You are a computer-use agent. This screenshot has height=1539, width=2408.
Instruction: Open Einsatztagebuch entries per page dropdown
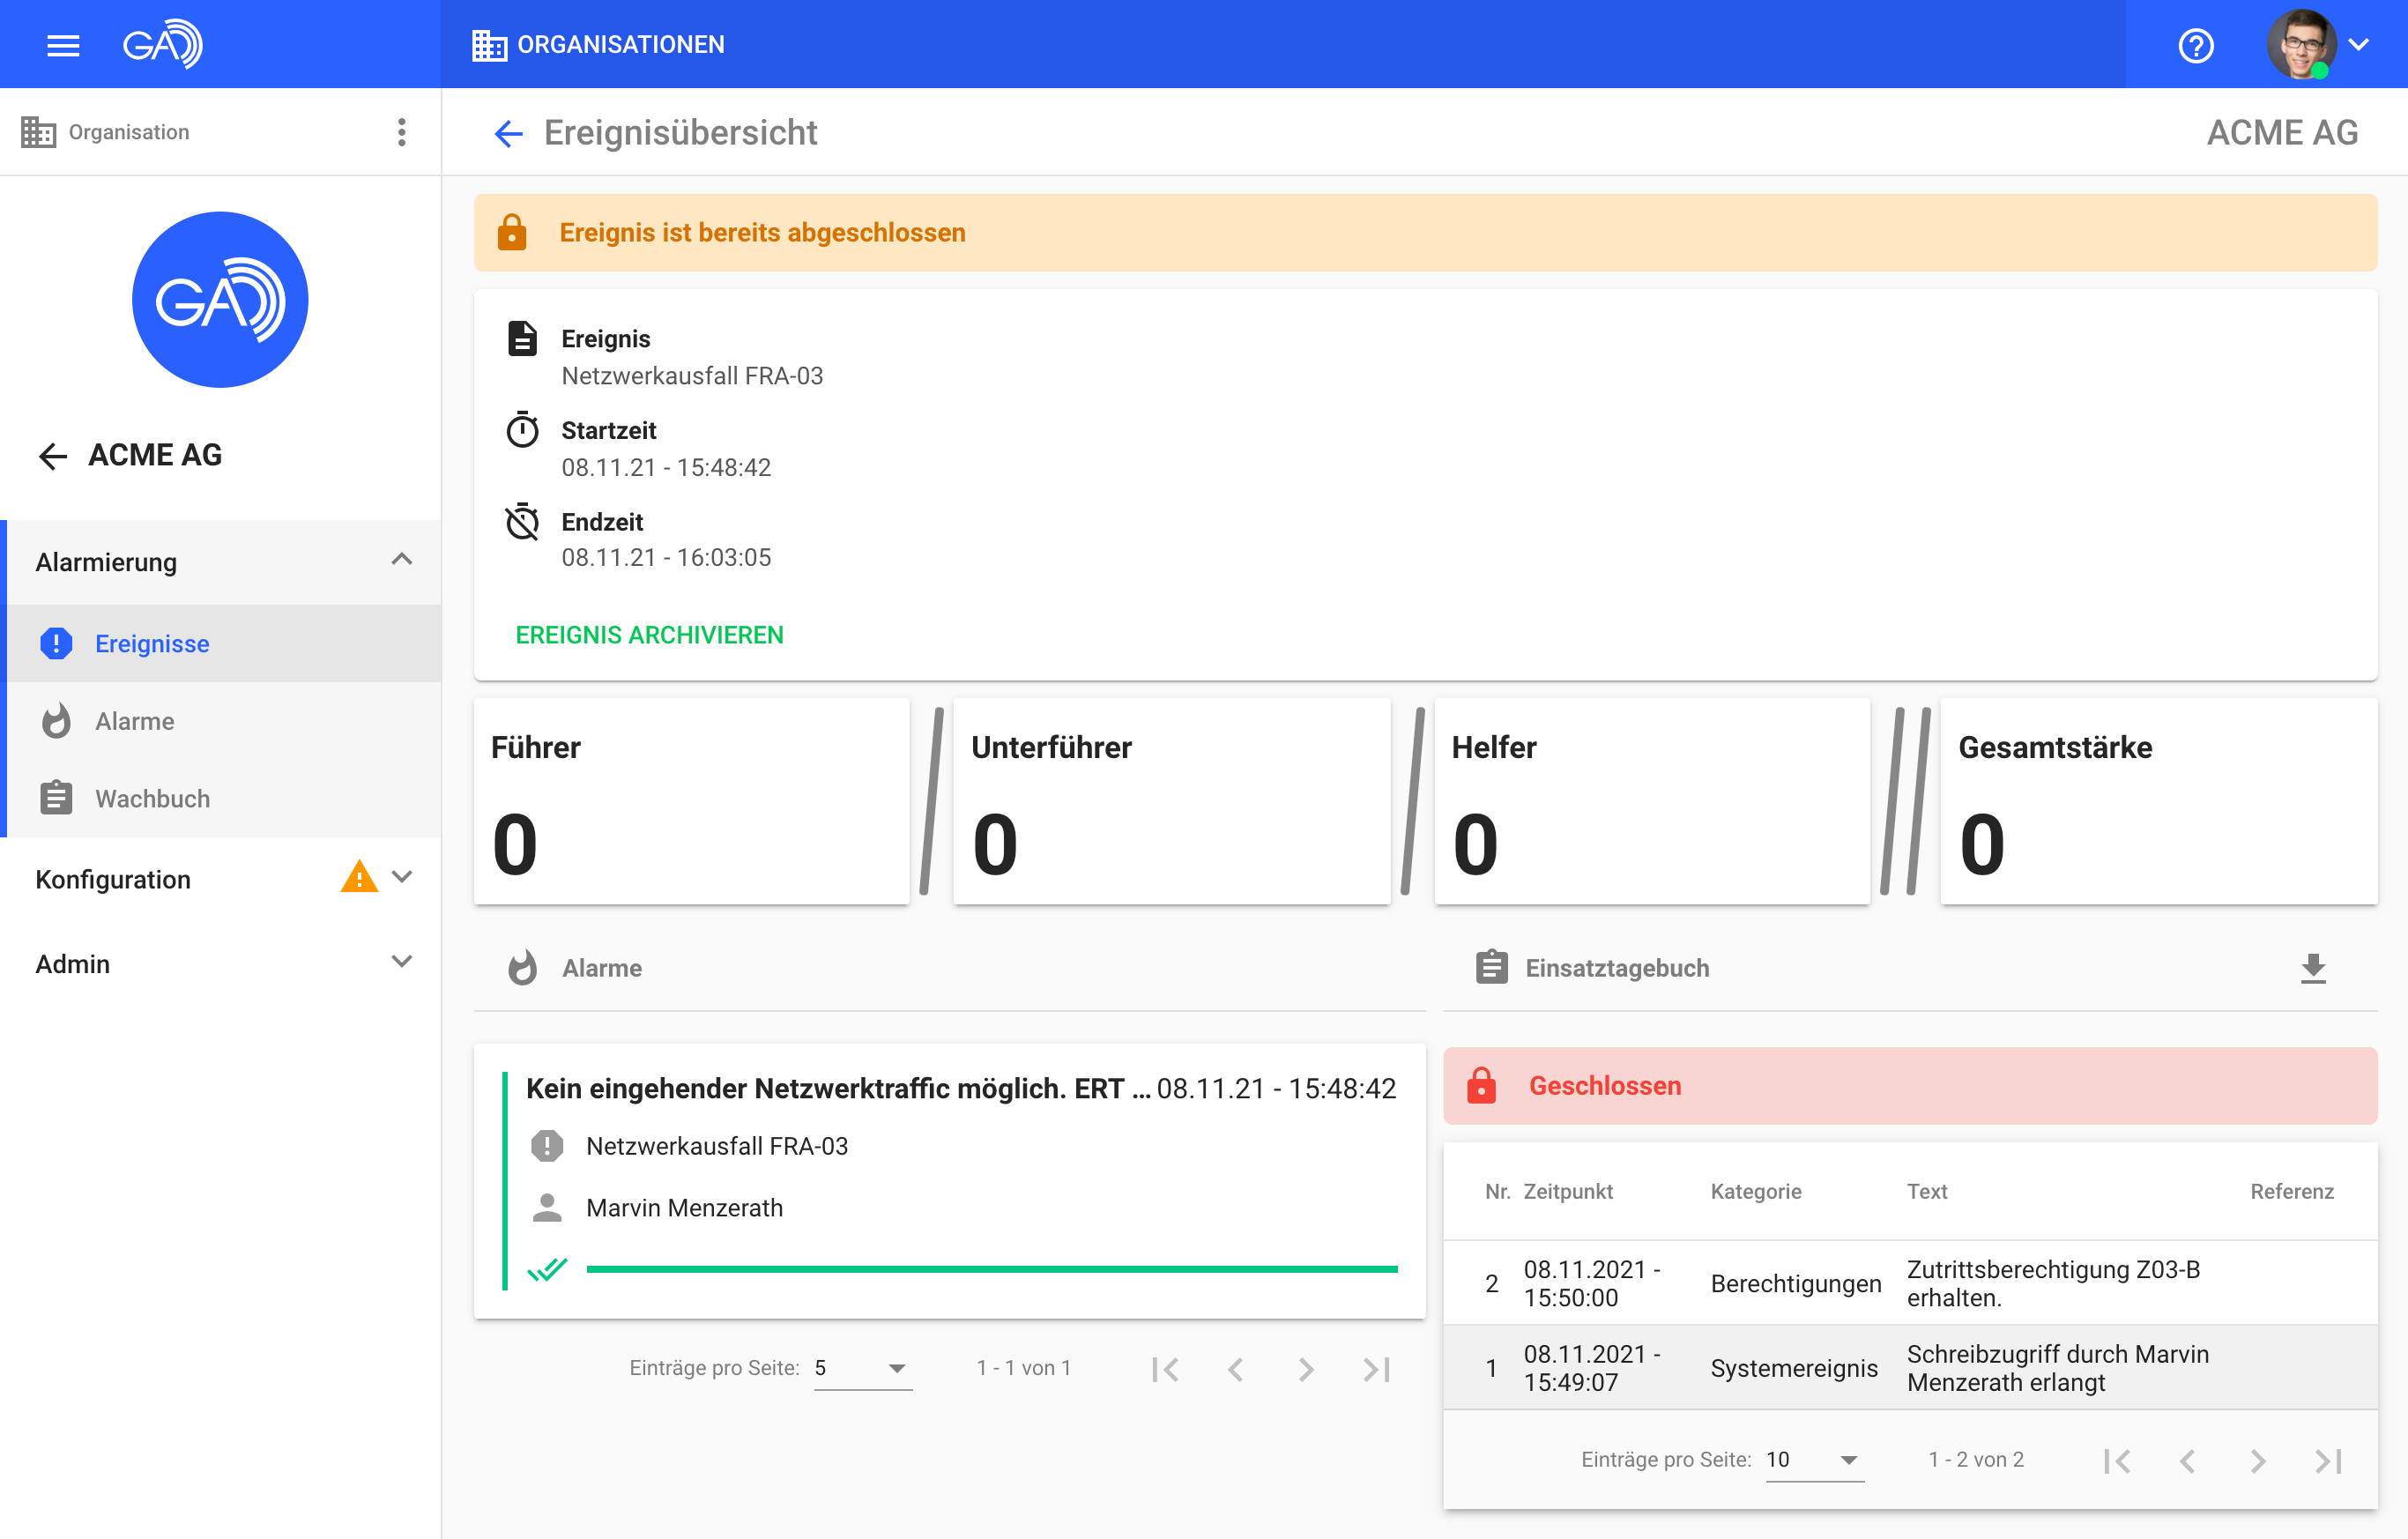pyautogui.click(x=1813, y=1460)
